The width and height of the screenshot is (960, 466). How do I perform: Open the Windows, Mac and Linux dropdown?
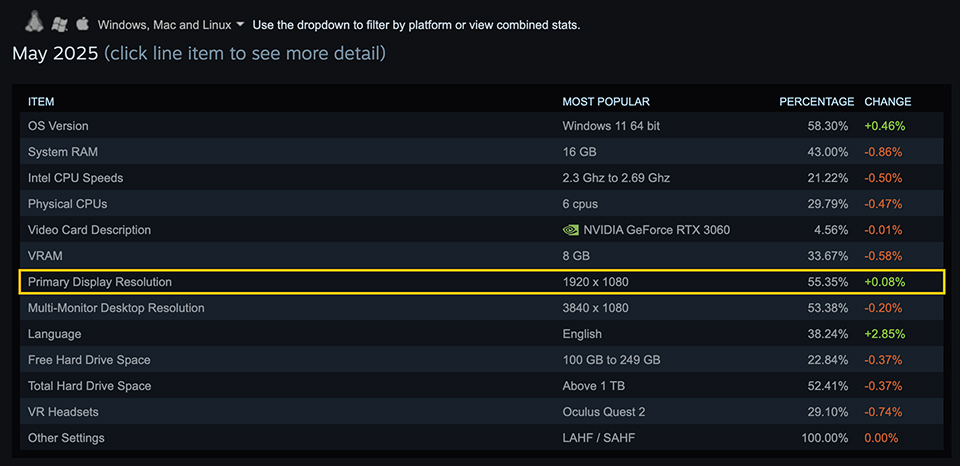(171, 24)
